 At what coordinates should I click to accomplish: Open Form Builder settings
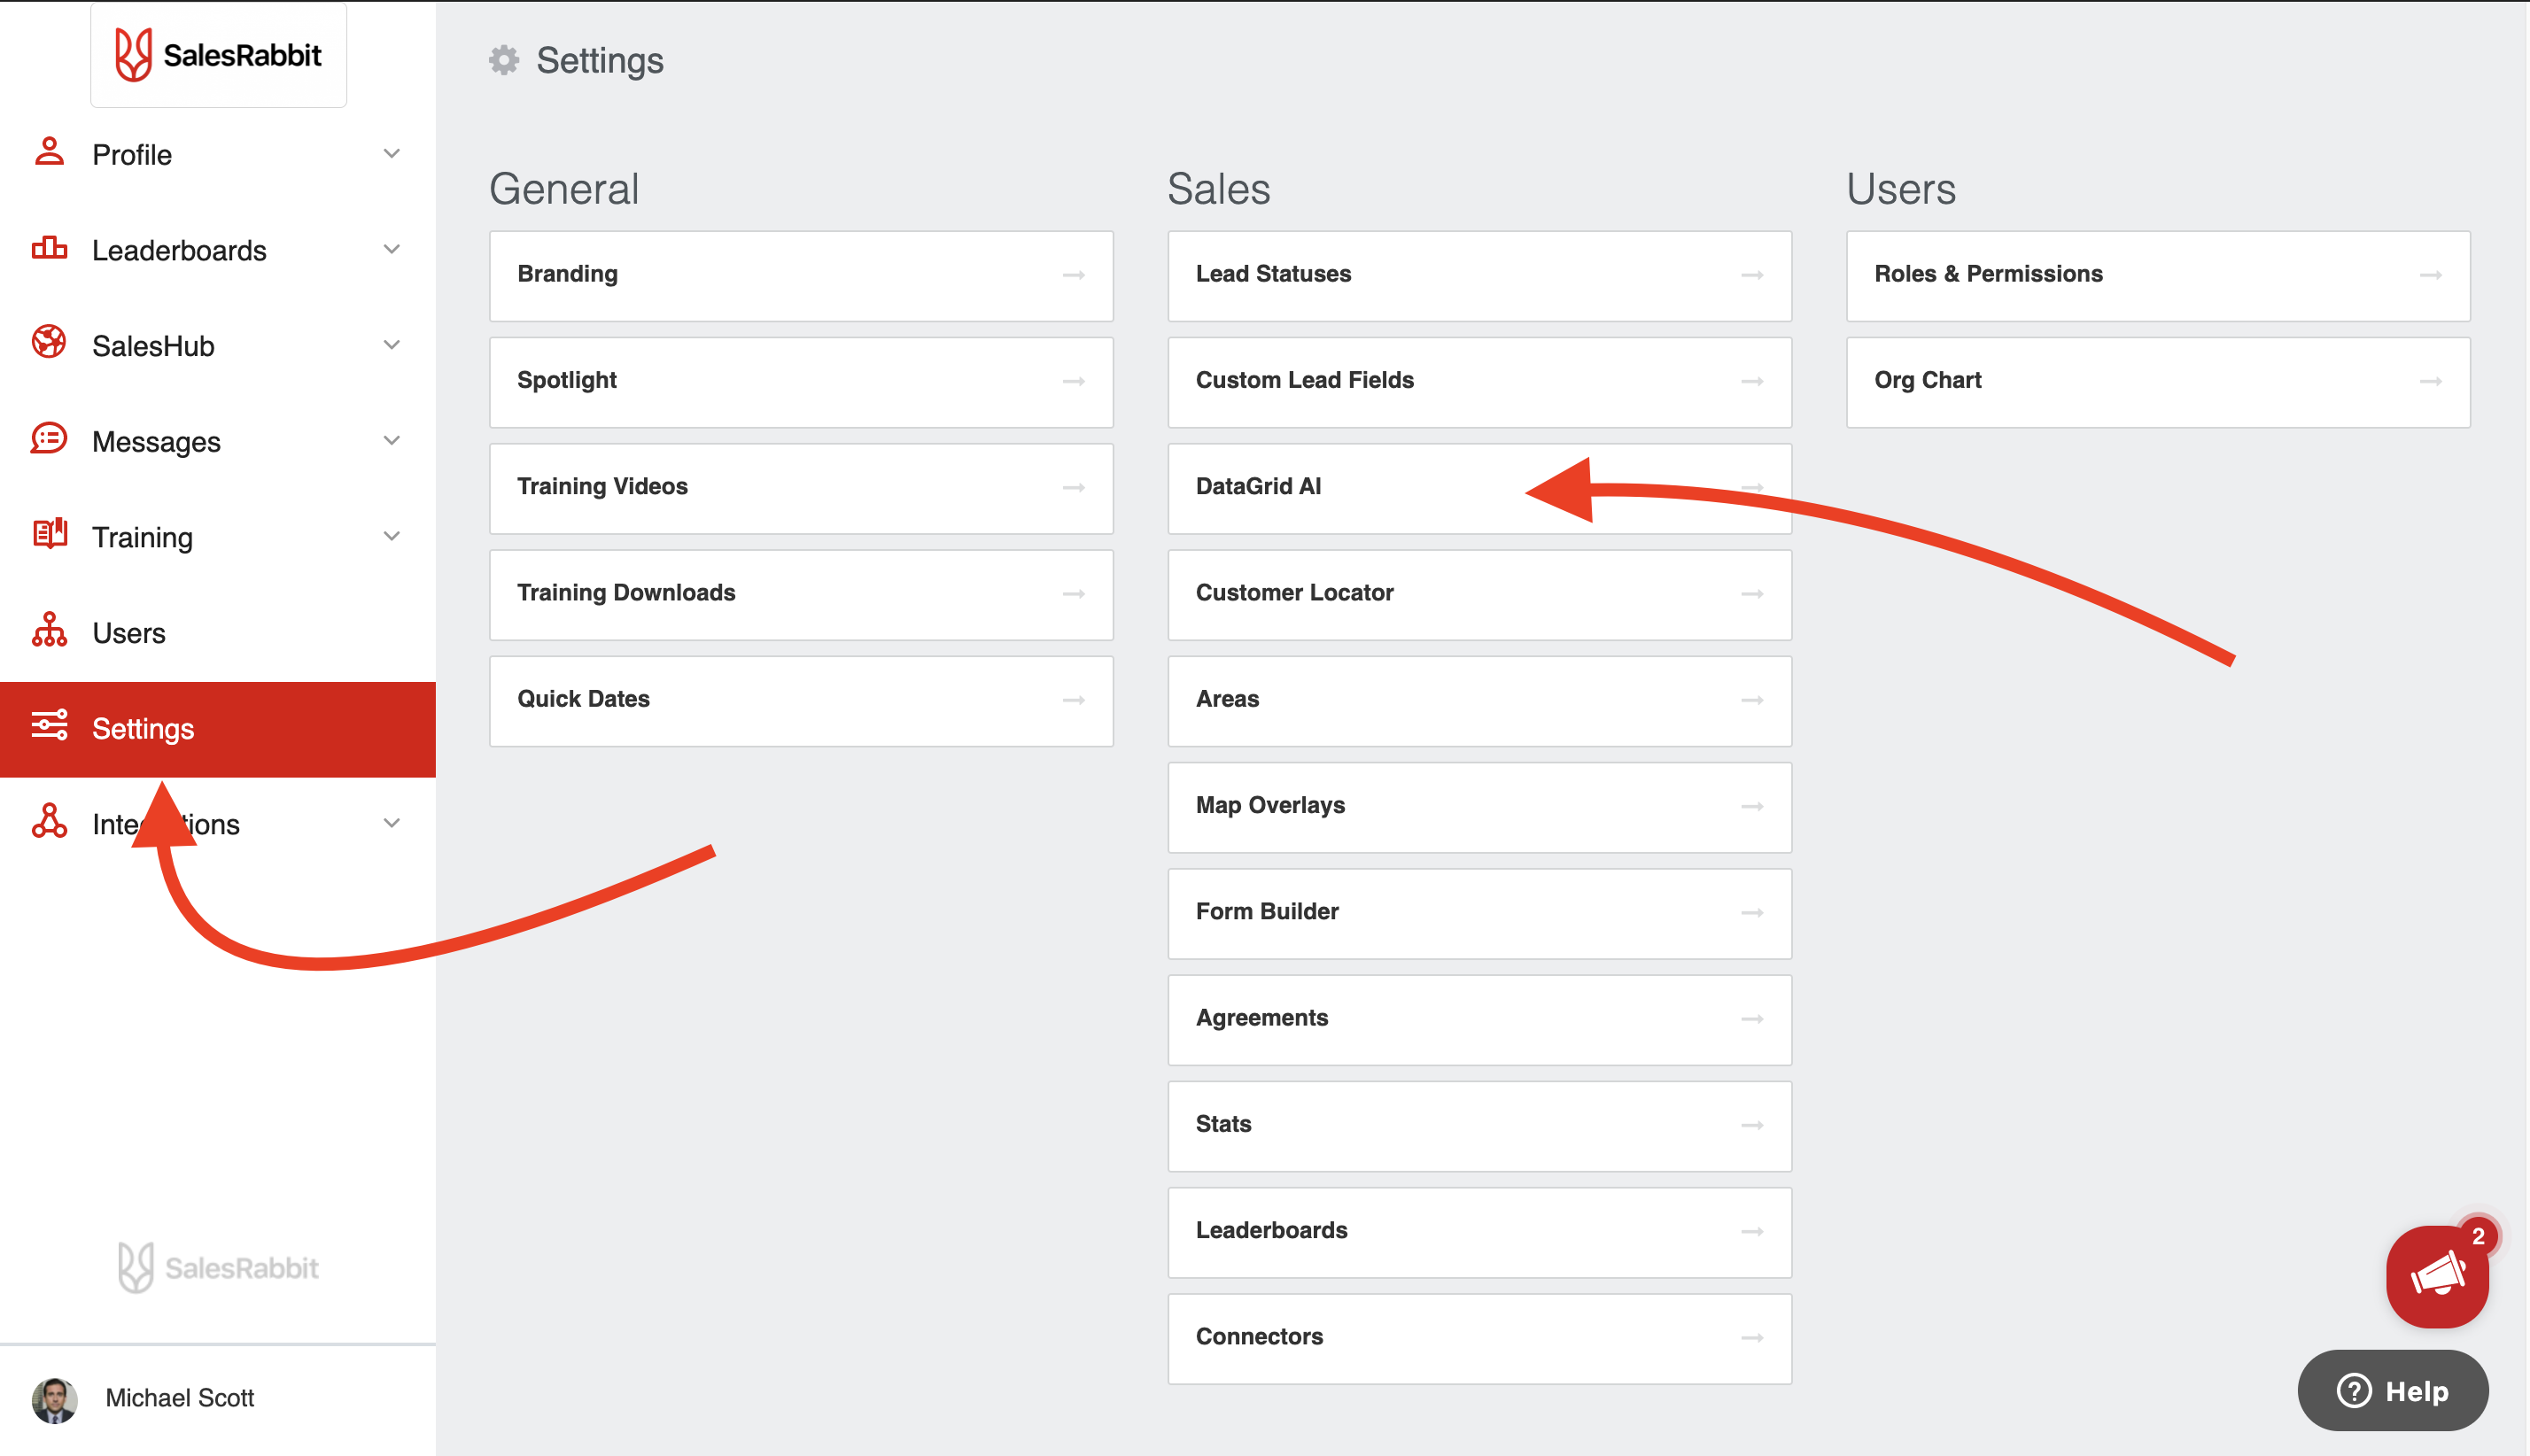click(x=1479, y=913)
